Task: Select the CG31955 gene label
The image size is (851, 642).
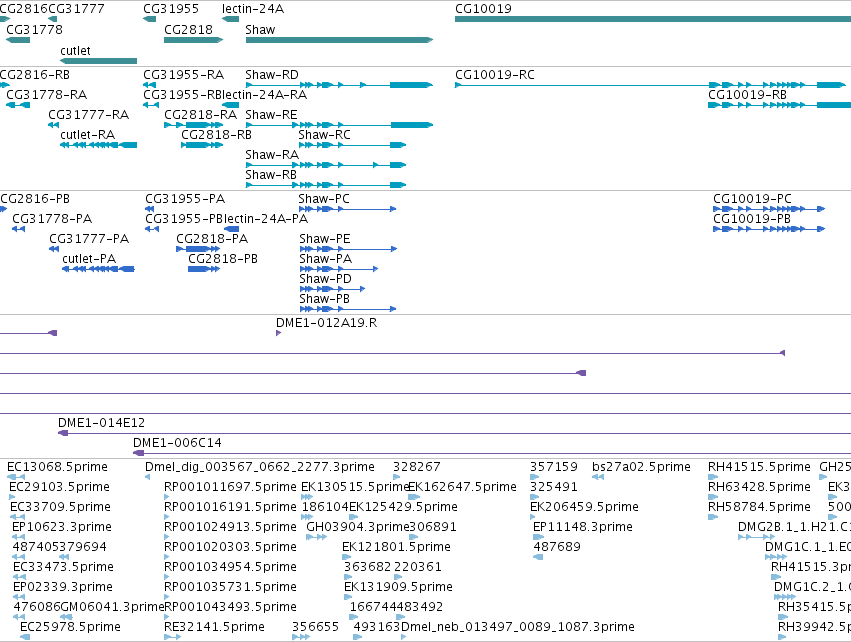Action: click(x=171, y=9)
